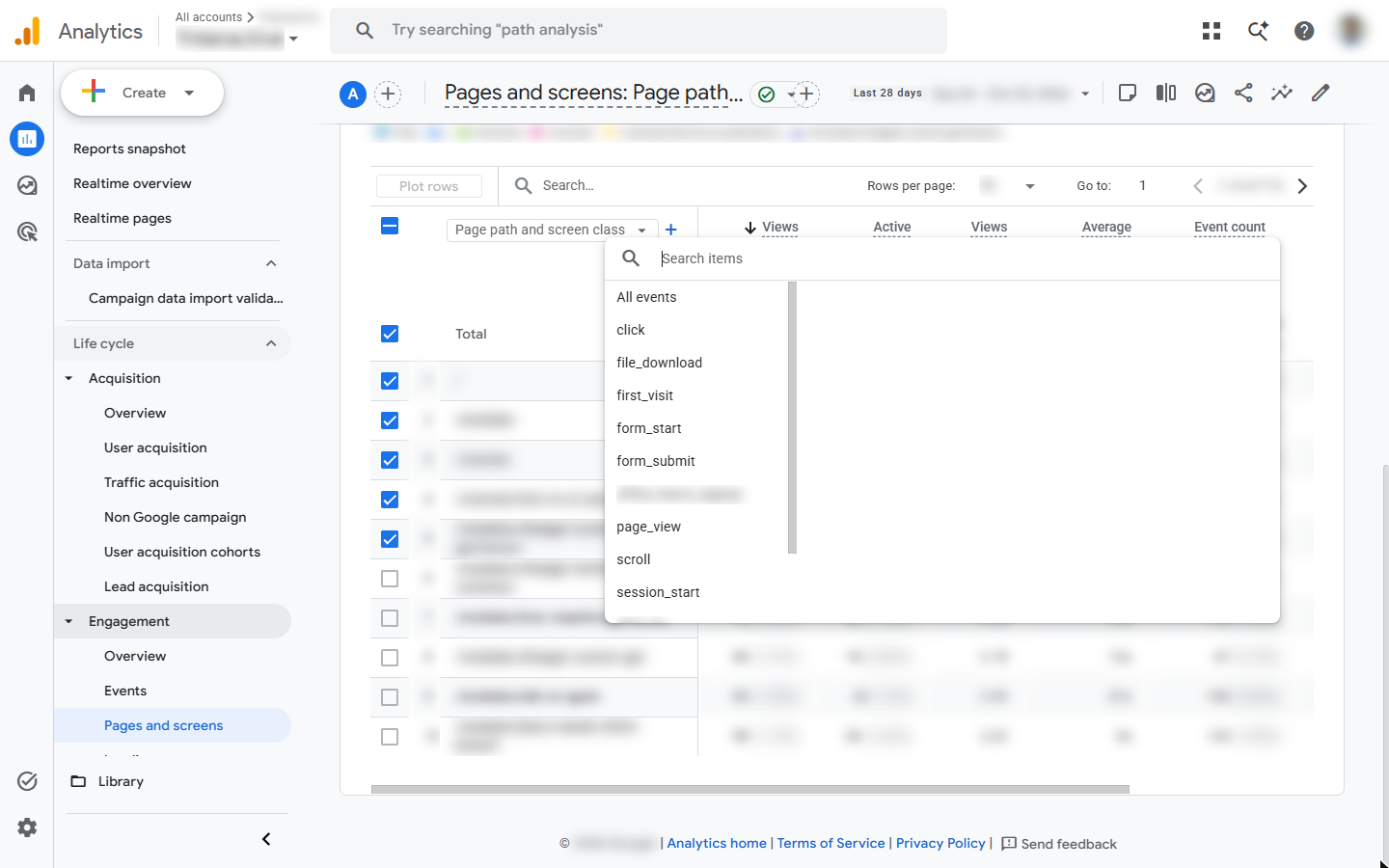Open the Help question mark icon

point(1304,31)
